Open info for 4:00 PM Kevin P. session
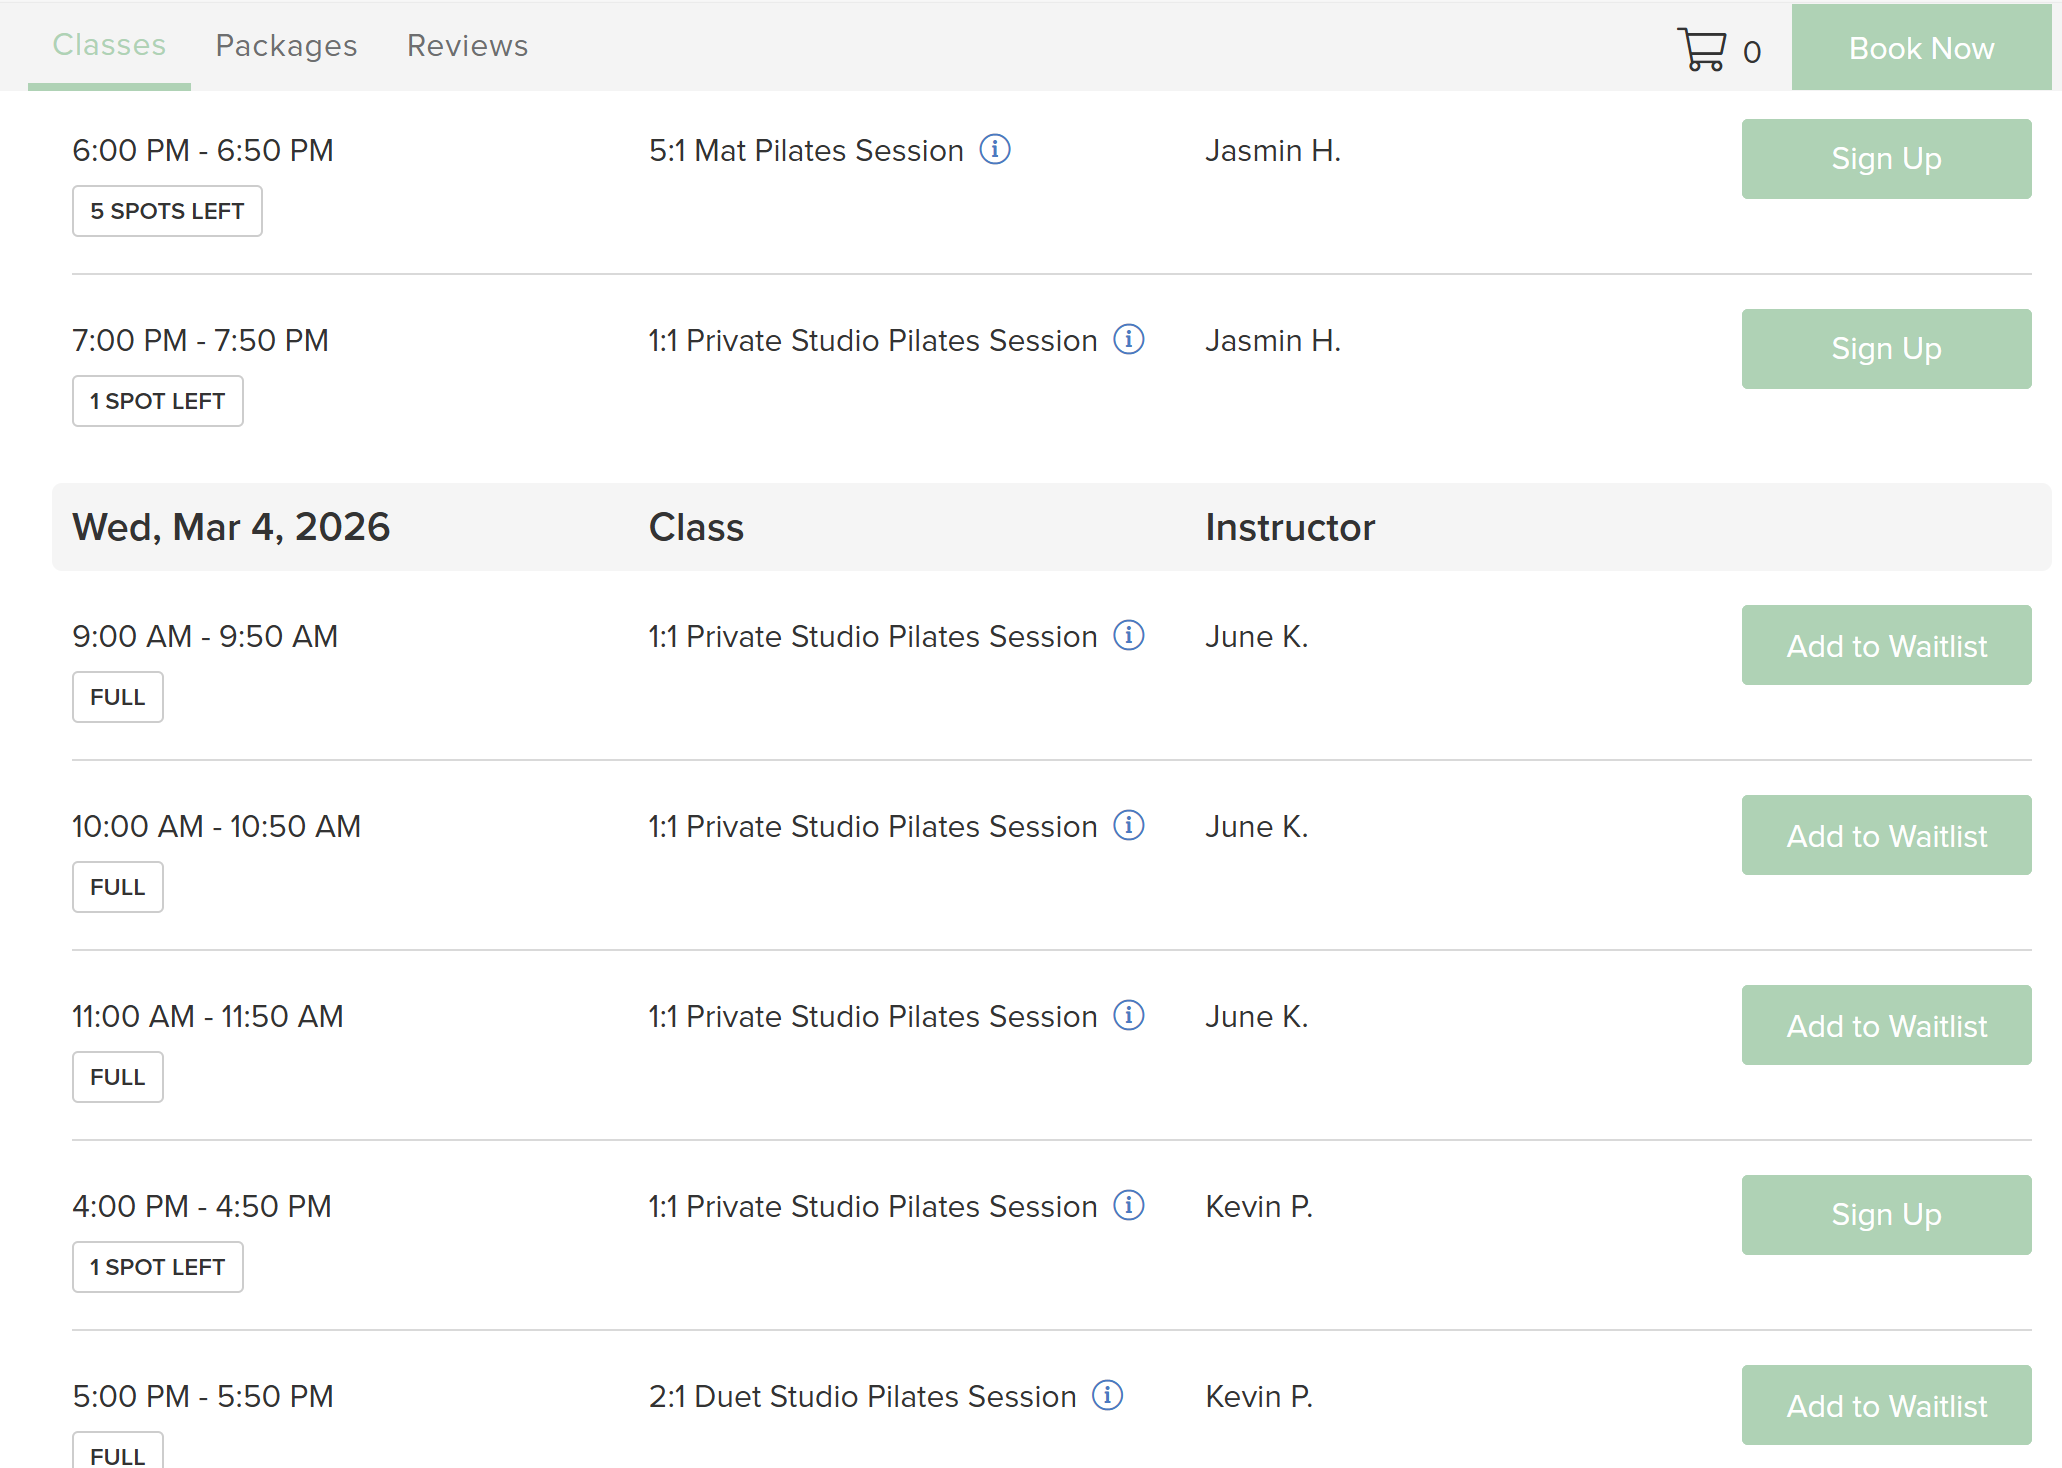This screenshot has width=2062, height=1468. point(1128,1206)
